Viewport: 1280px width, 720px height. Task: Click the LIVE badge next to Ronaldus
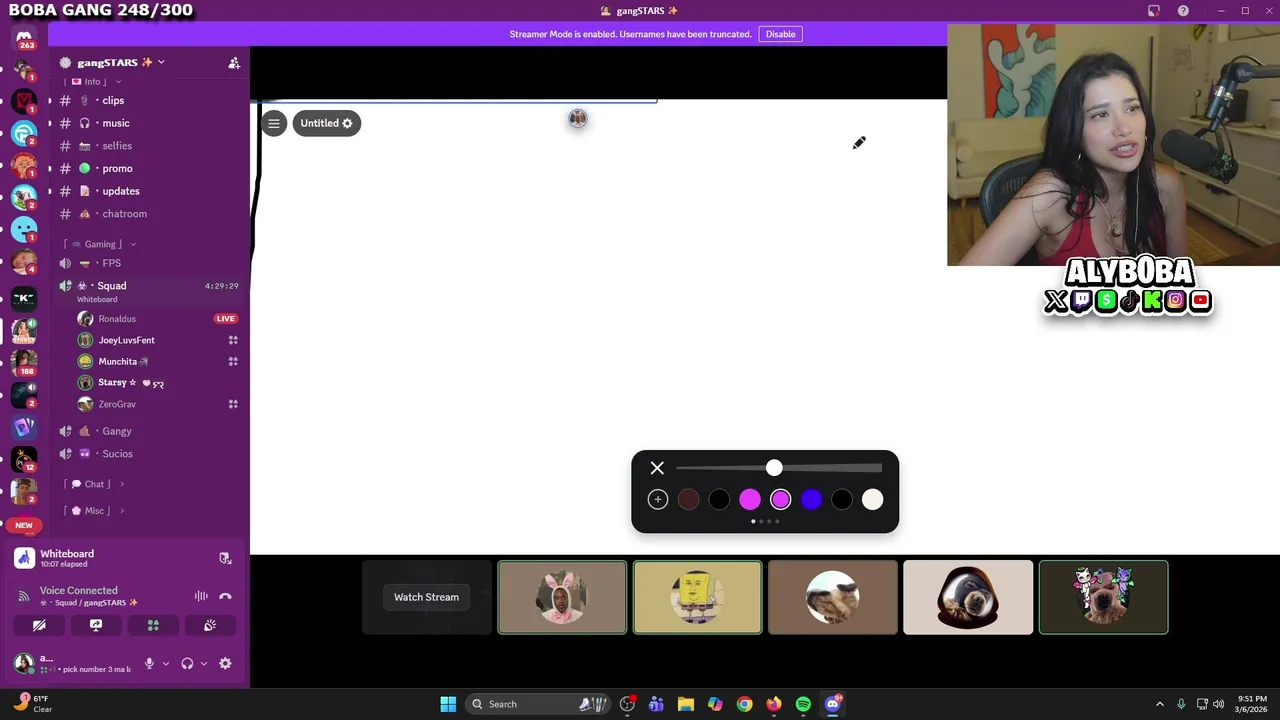225,319
